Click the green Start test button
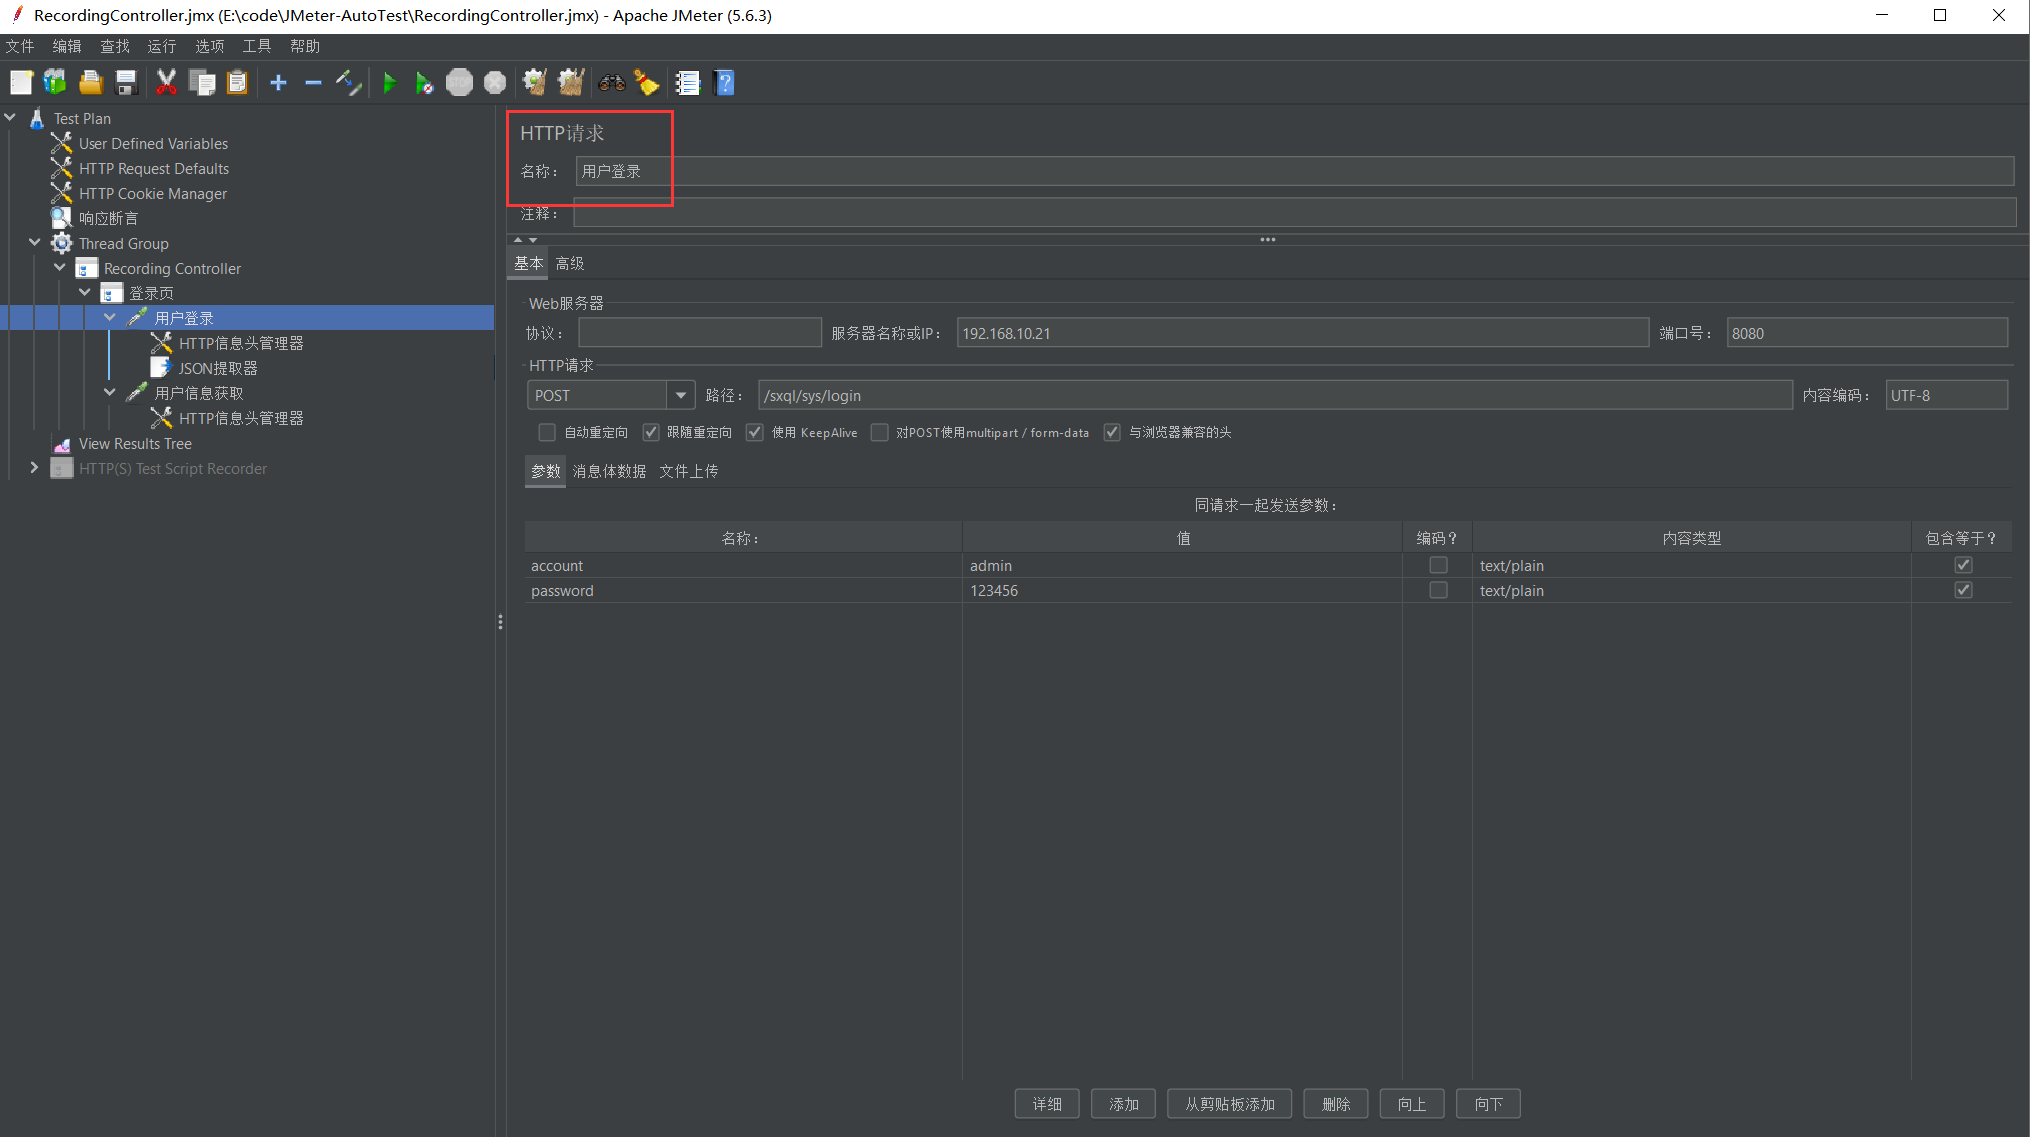The image size is (2030, 1137). tap(390, 83)
